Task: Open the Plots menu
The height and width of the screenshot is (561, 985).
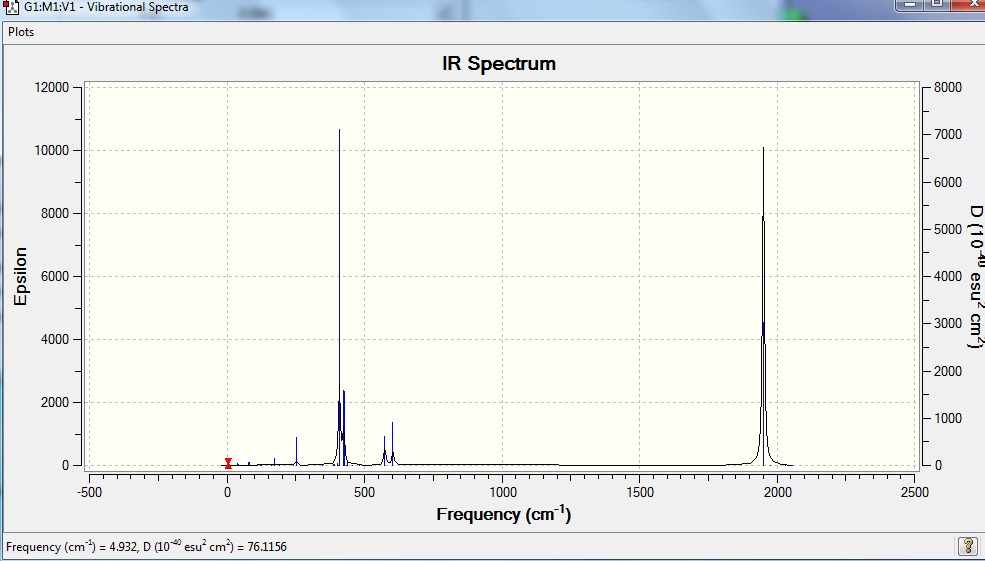Action: point(21,32)
